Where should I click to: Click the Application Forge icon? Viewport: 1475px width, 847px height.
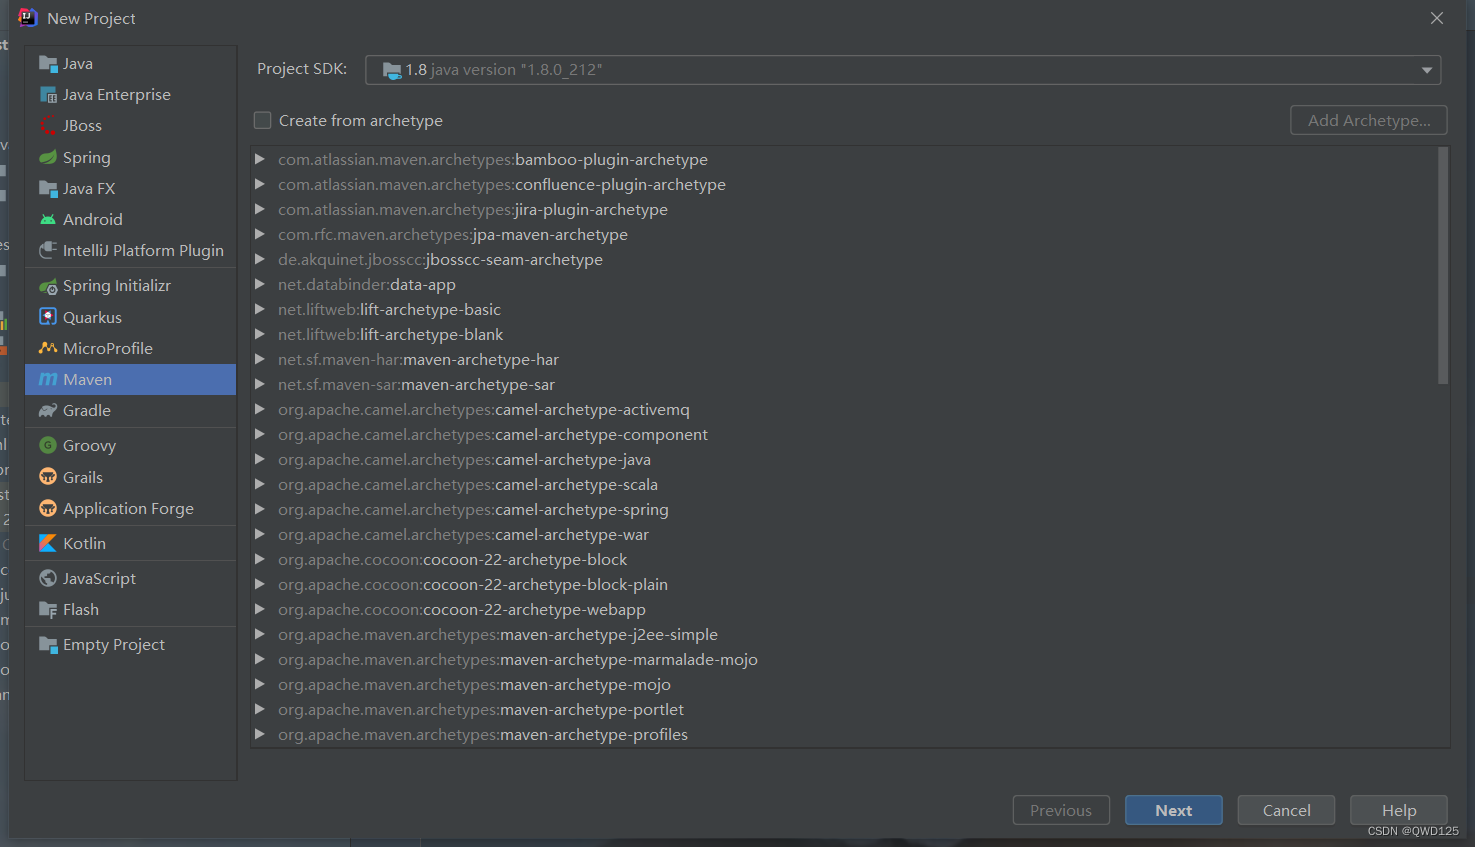point(48,508)
